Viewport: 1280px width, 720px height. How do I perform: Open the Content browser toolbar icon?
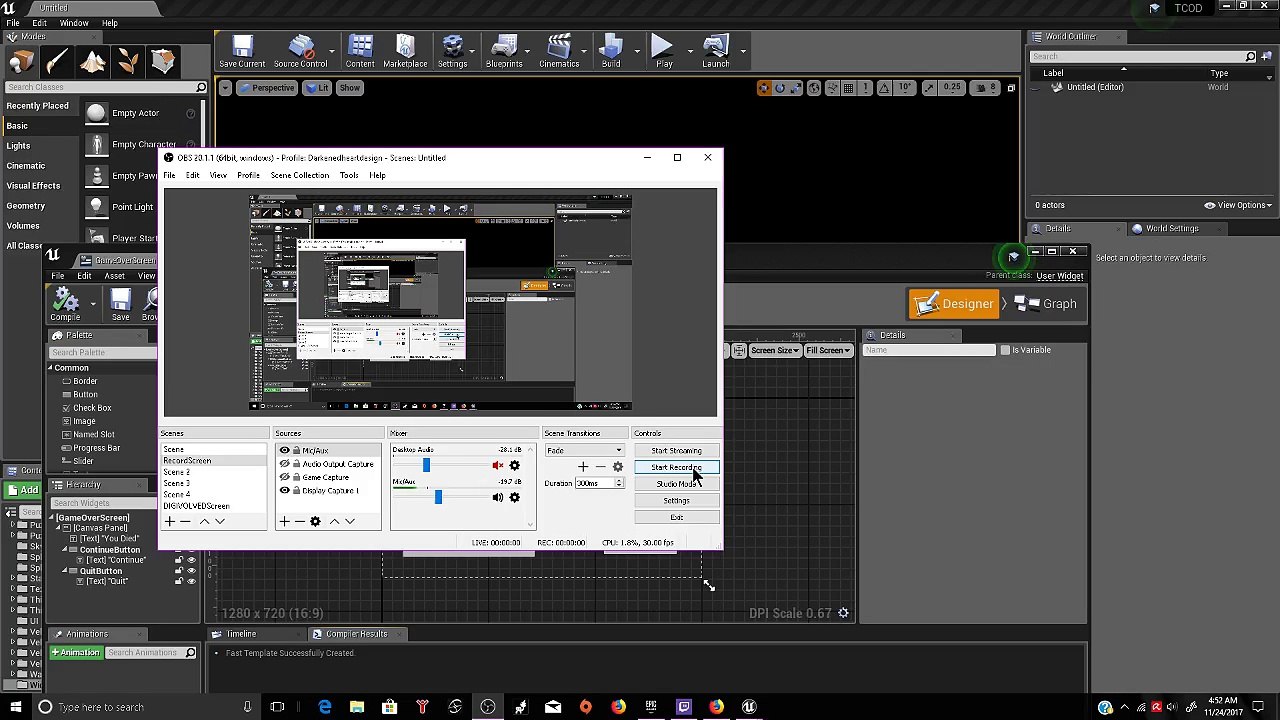[x=360, y=52]
